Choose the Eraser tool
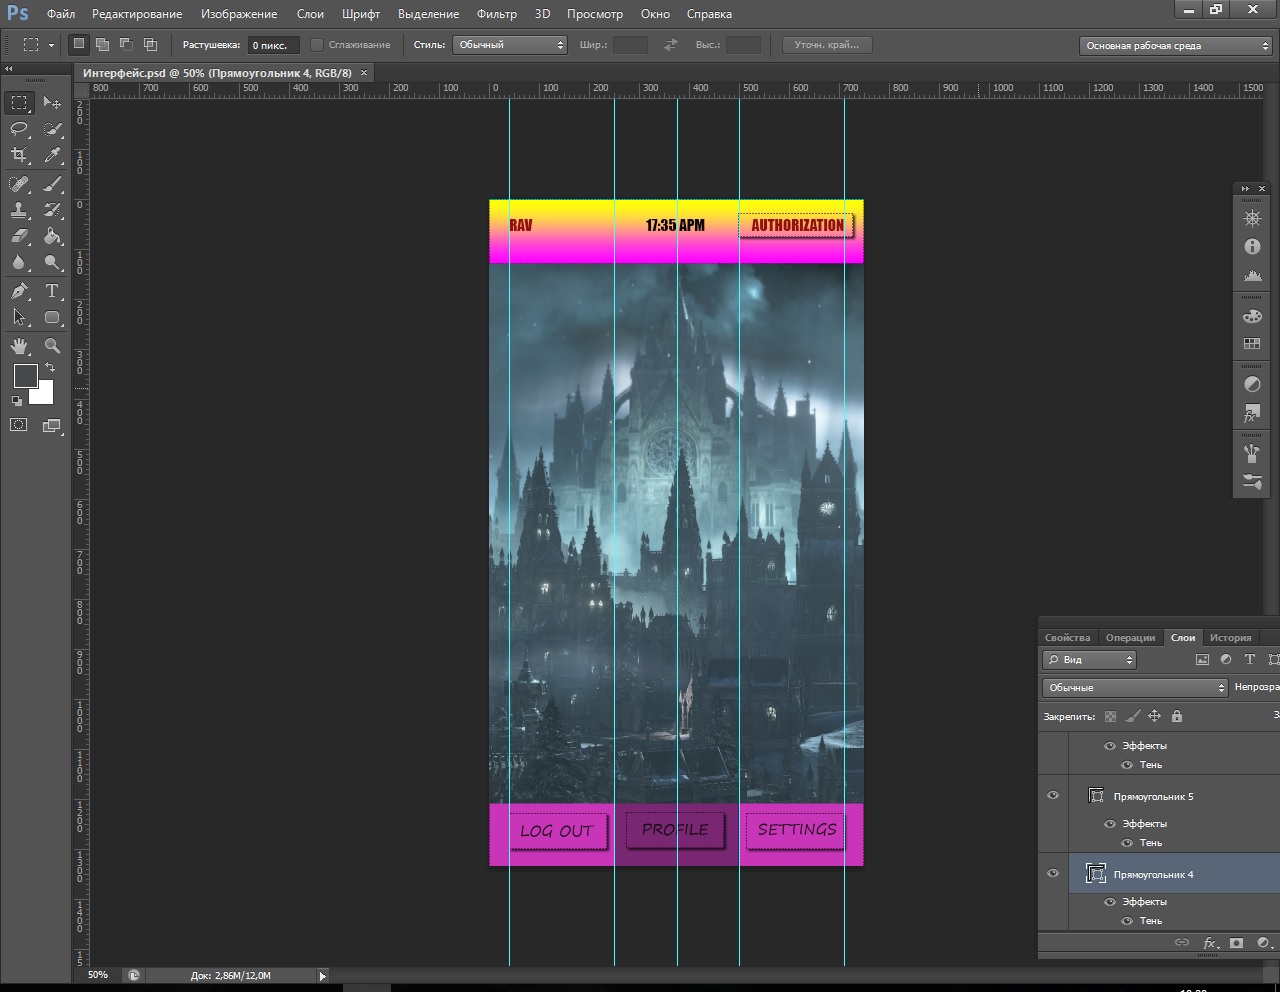This screenshot has width=1280, height=992. [19, 236]
